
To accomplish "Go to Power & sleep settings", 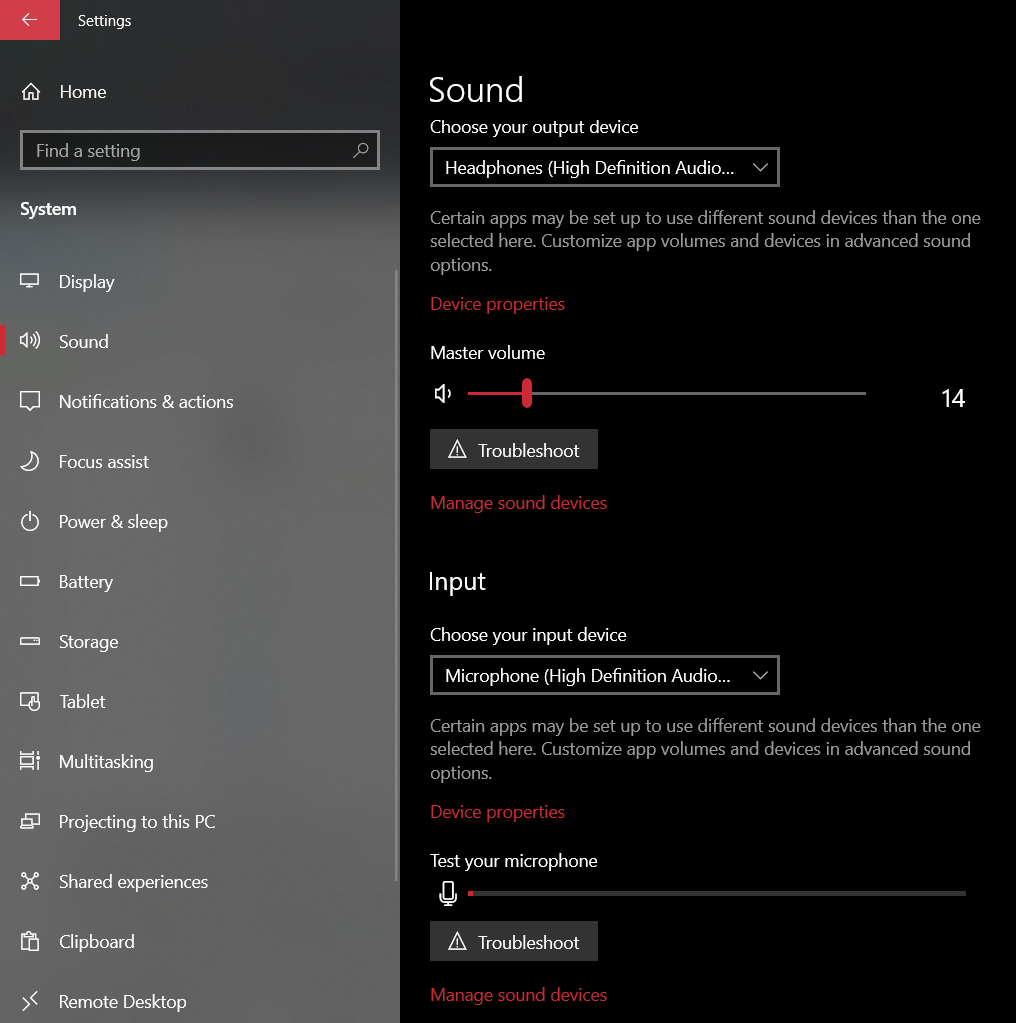I will [113, 522].
